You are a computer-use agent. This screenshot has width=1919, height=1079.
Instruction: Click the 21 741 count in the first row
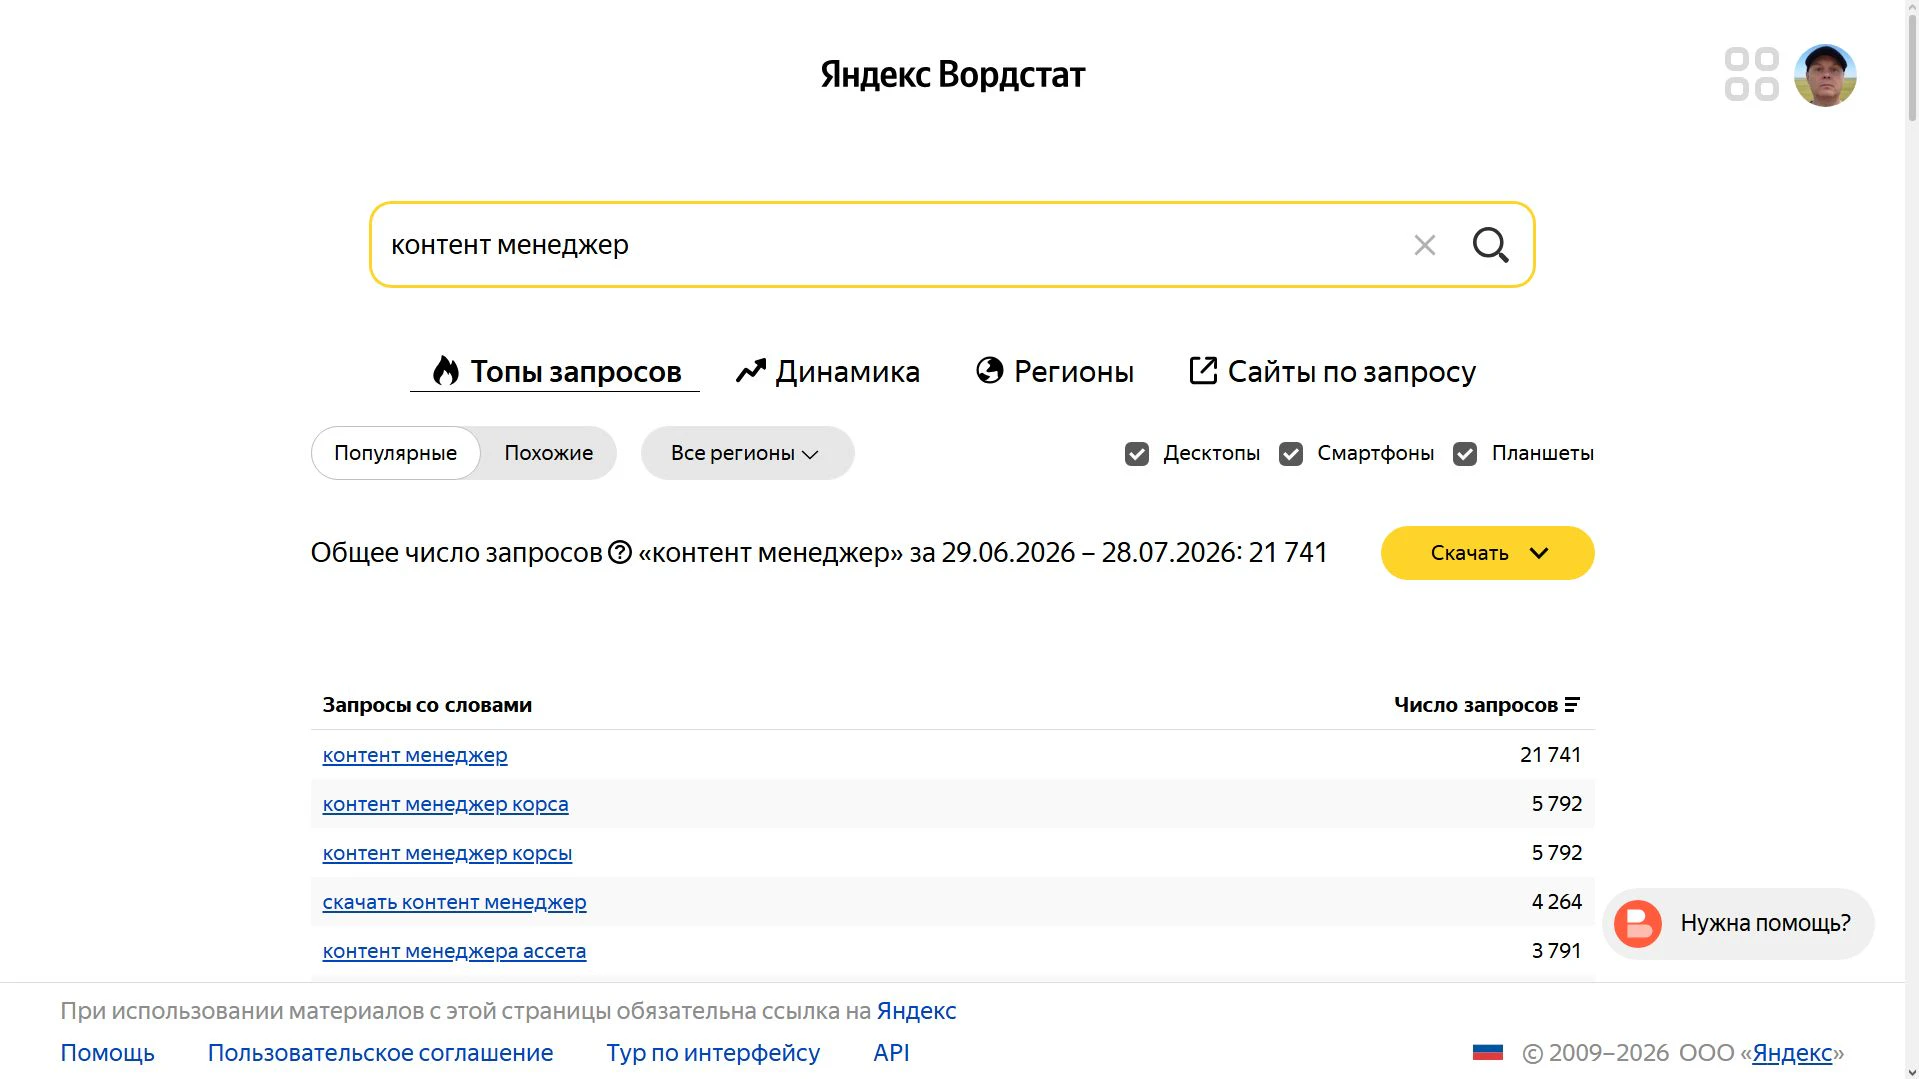pos(1550,755)
